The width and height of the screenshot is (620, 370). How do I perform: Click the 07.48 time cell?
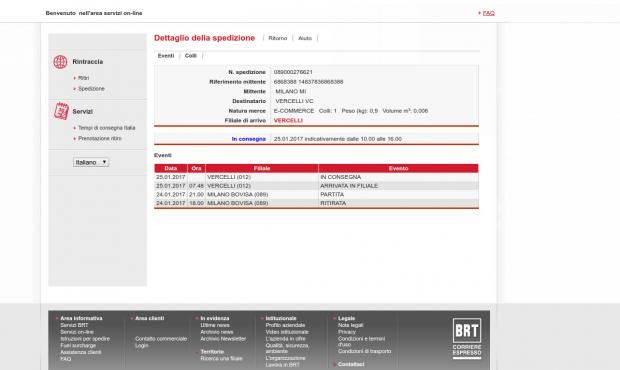click(196, 186)
